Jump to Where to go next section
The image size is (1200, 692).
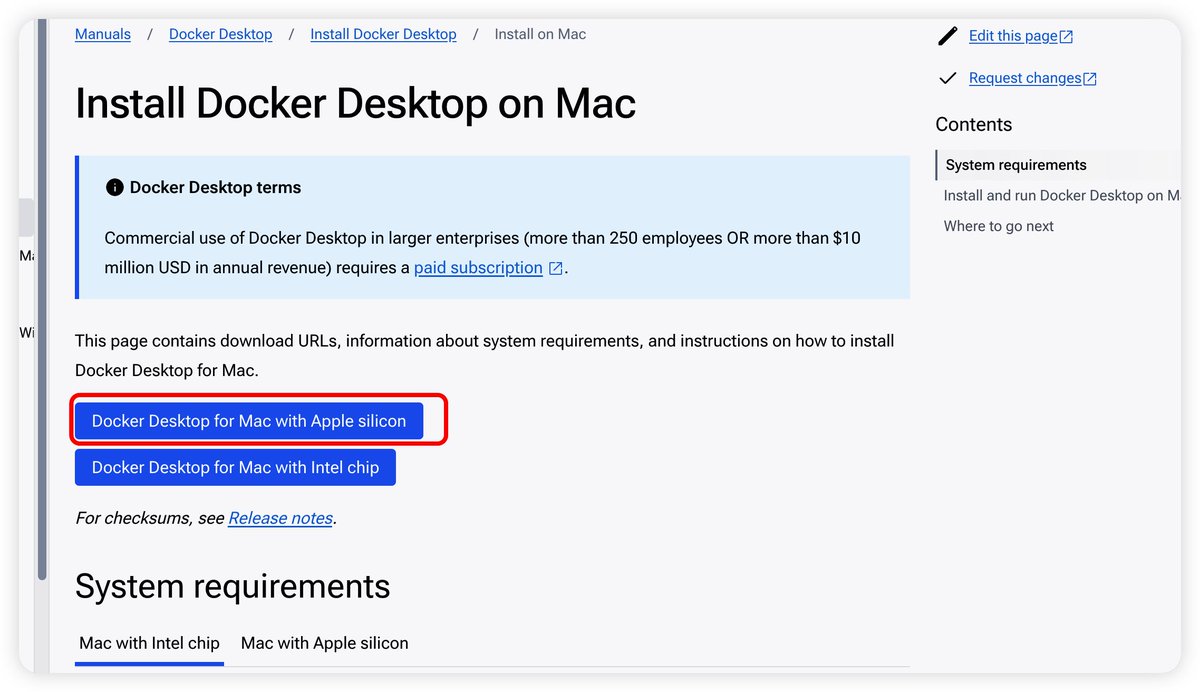coord(999,226)
